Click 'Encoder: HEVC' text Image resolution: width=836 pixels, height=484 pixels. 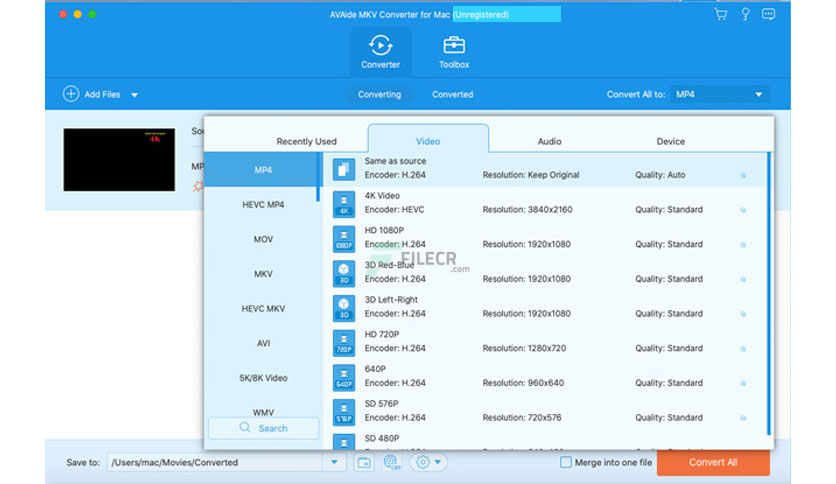coord(395,209)
